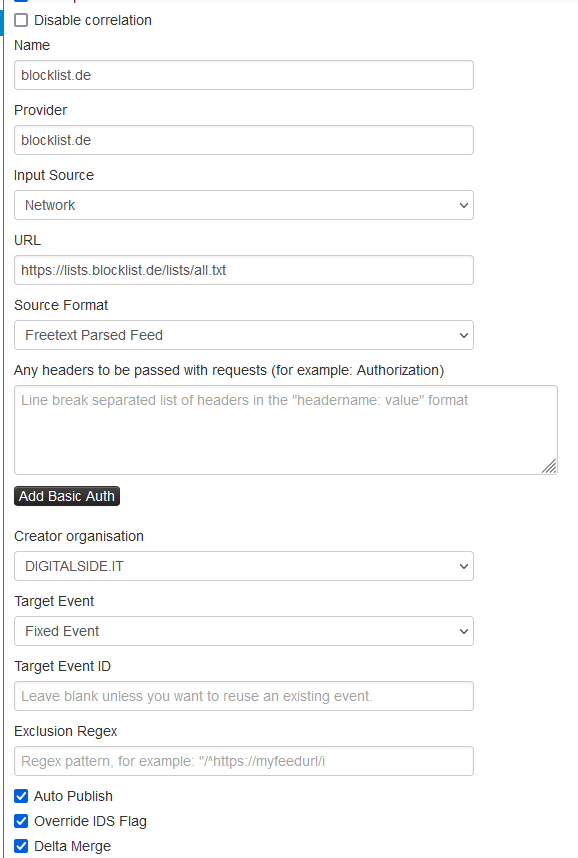The height and width of the screenshot is (858, 578).
Task: Click inside the Provider text field
Action: pyautogui.click(x=243, y=140)
